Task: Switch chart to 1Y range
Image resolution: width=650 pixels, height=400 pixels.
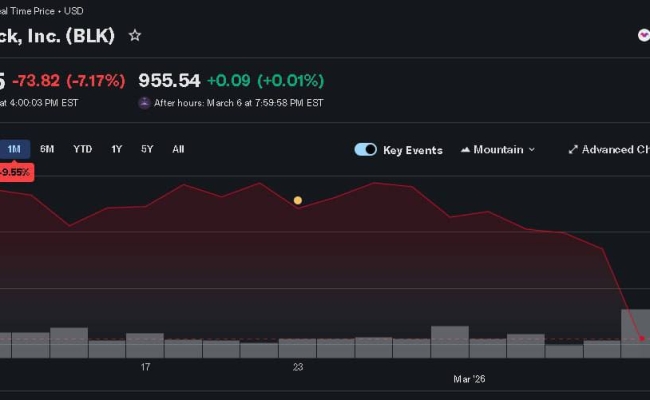Action: [x=117, y=149]
